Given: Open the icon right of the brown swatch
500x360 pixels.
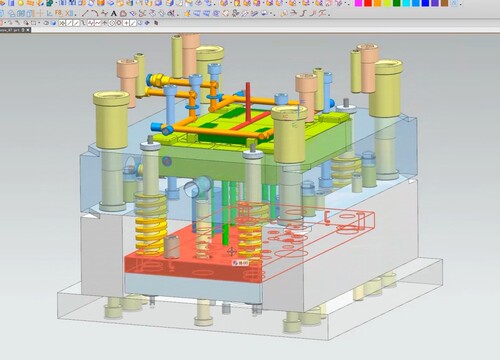Looking at the screenshot, I should click(x=455, y=3).
